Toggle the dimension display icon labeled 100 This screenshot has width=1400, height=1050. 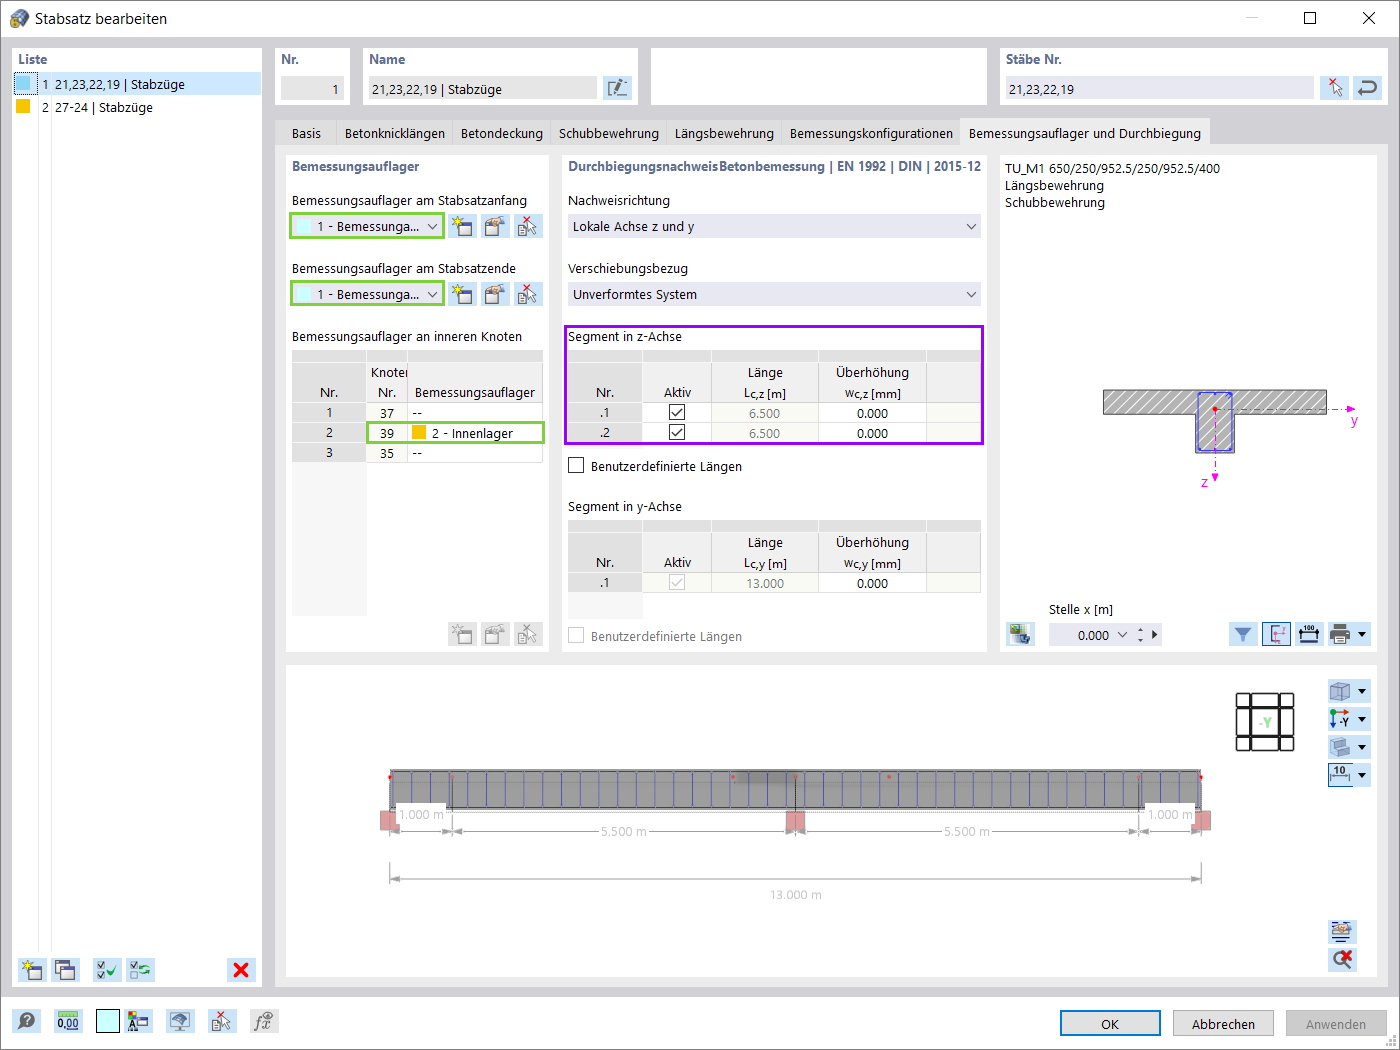tap(1309, 634)
